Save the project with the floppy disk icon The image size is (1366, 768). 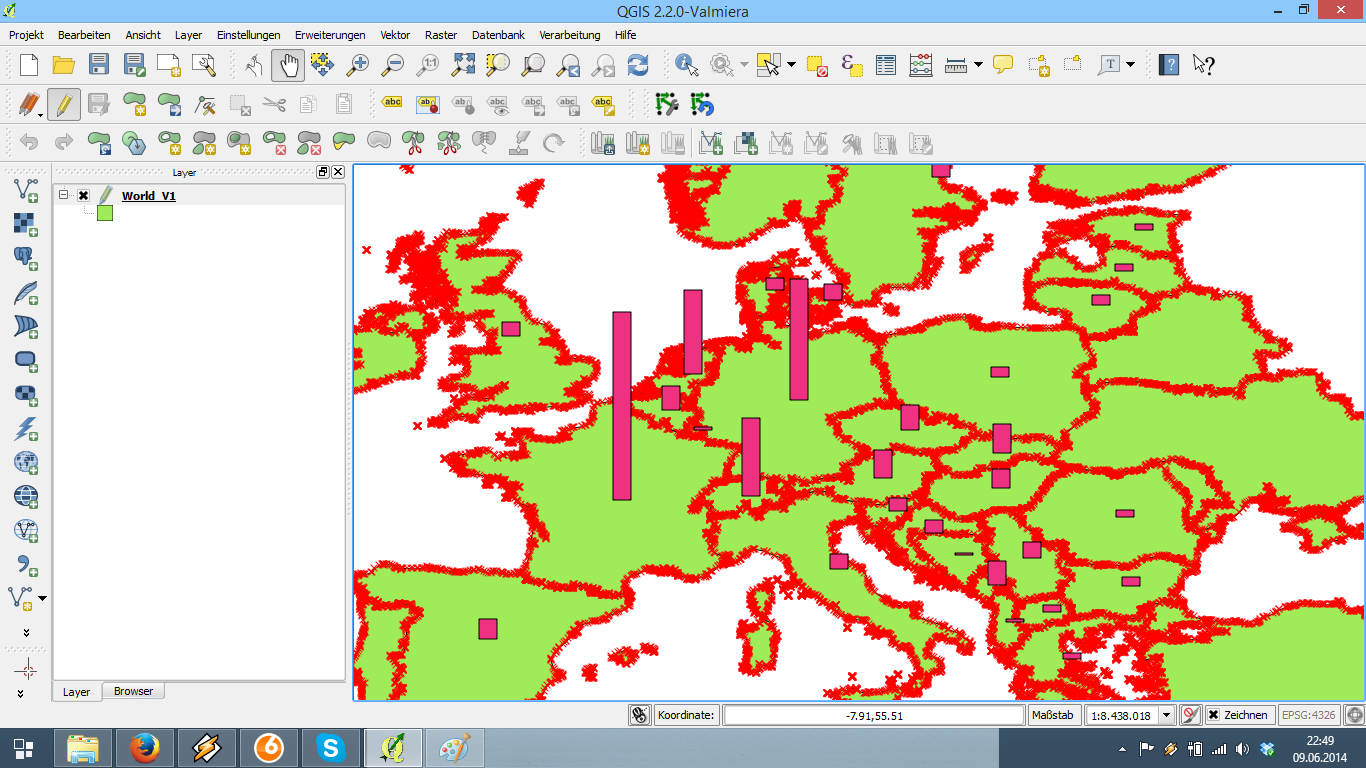point(98,65)
